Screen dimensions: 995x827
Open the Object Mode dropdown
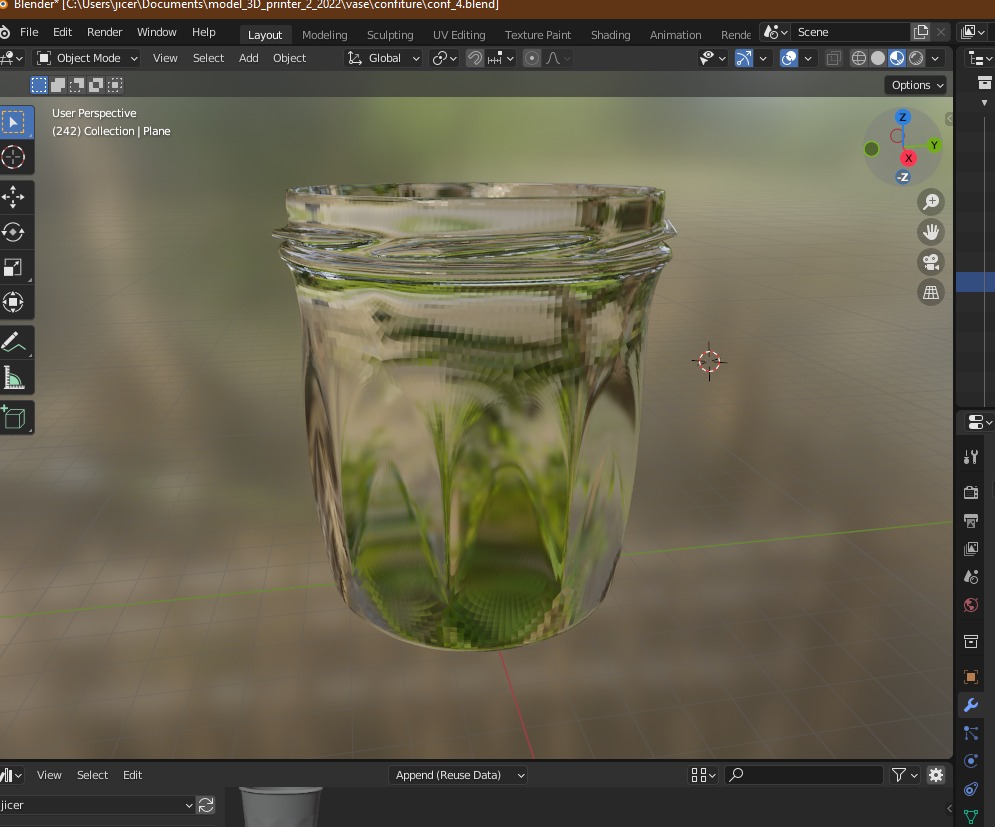coord(88,58)
